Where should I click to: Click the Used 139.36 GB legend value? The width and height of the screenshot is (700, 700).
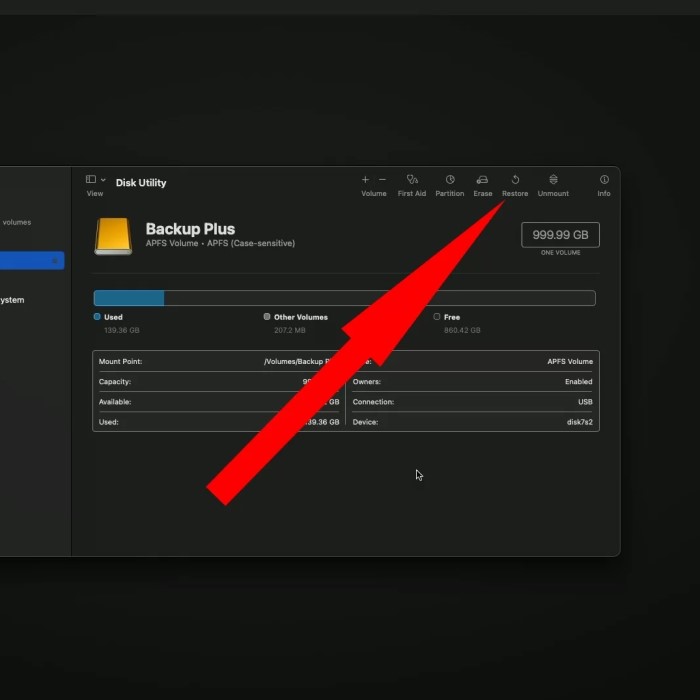click(121, 330)
